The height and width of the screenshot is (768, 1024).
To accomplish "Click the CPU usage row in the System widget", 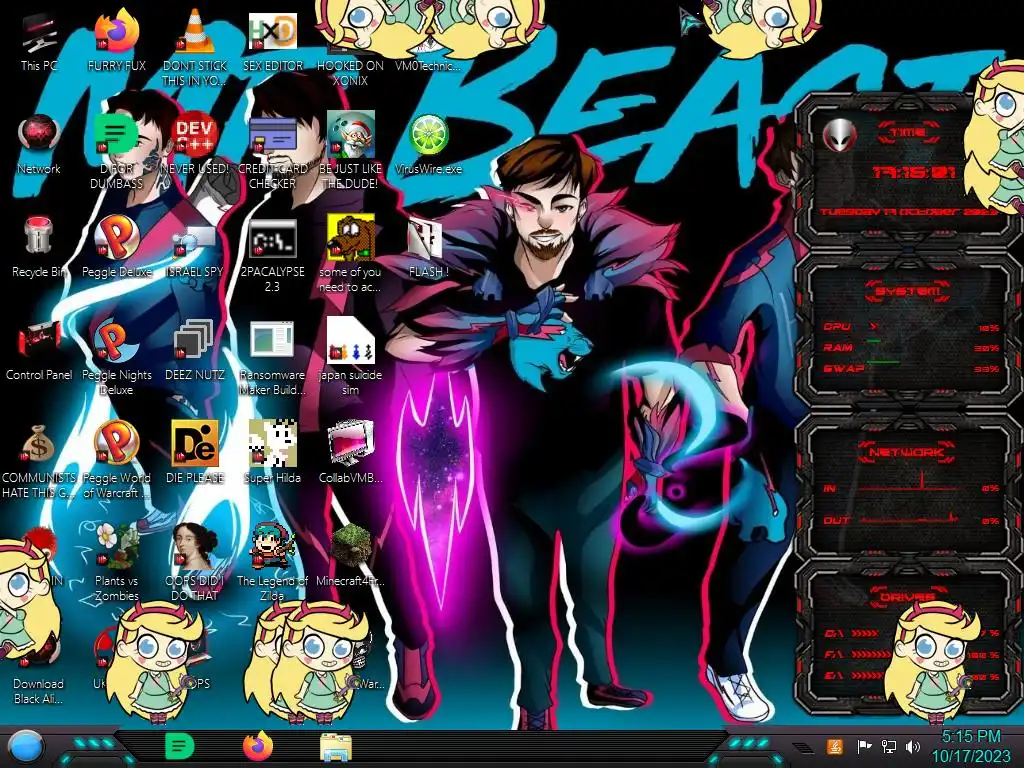I will click(911, 327).
